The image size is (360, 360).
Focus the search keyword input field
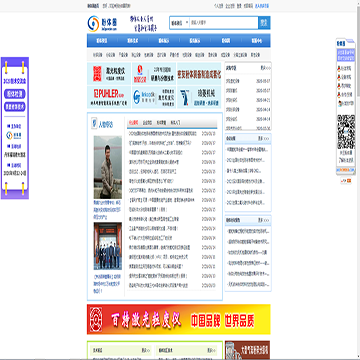pos(224,23)
